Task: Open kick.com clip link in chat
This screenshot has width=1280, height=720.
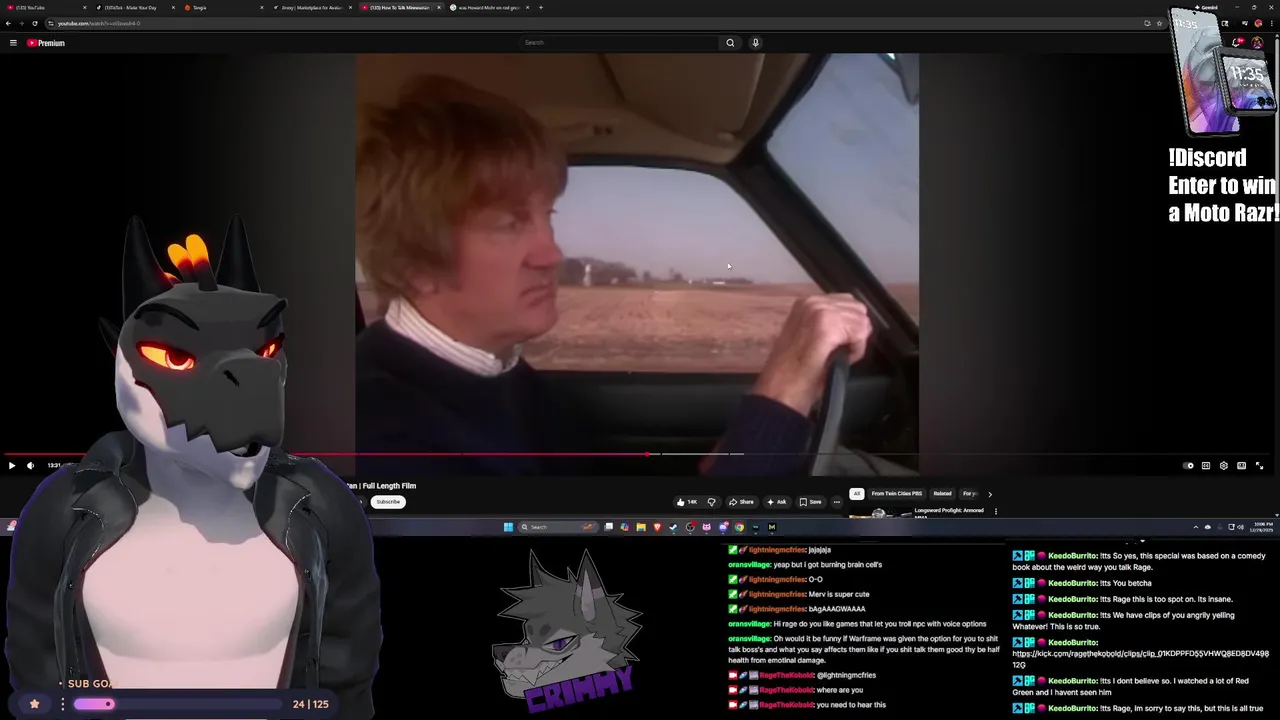Action: (x=1140, y=659)
